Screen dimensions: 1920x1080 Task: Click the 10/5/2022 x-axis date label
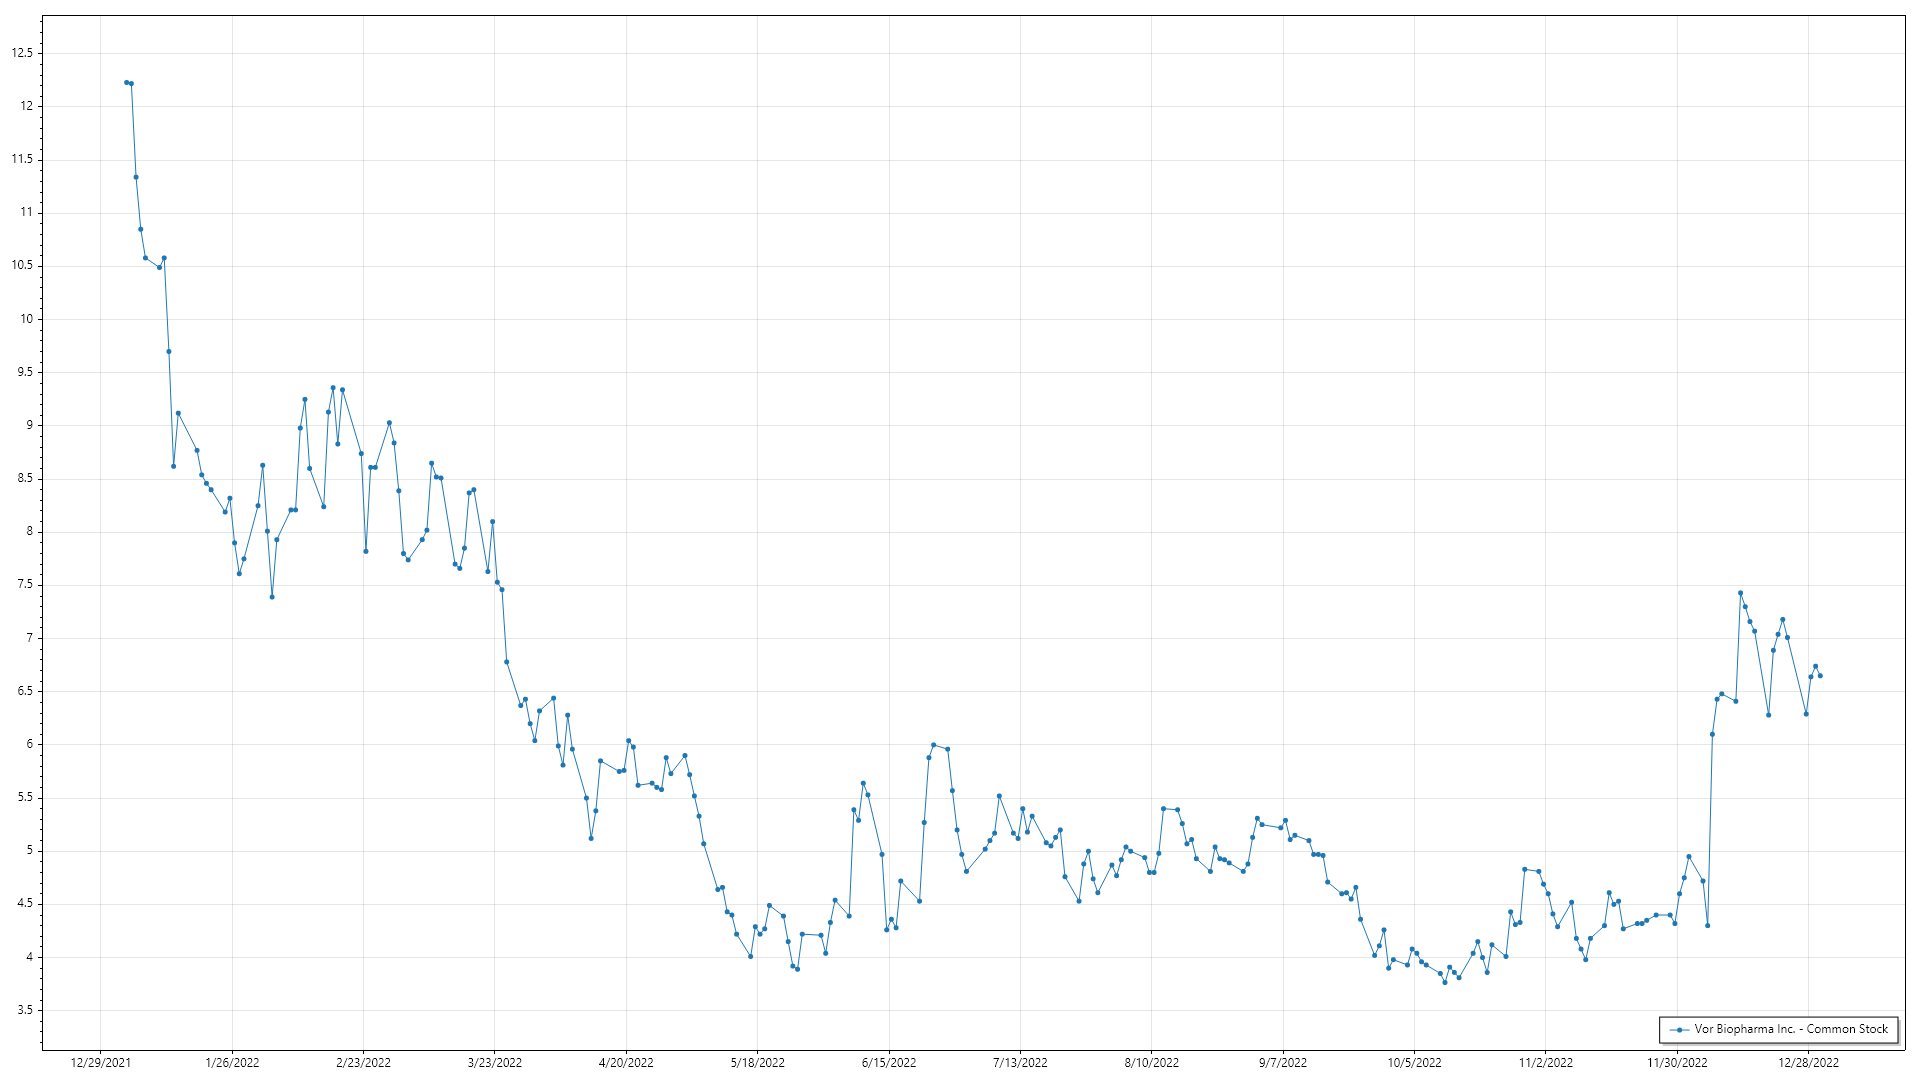pyautogui.click(x=1414, y=1063)
